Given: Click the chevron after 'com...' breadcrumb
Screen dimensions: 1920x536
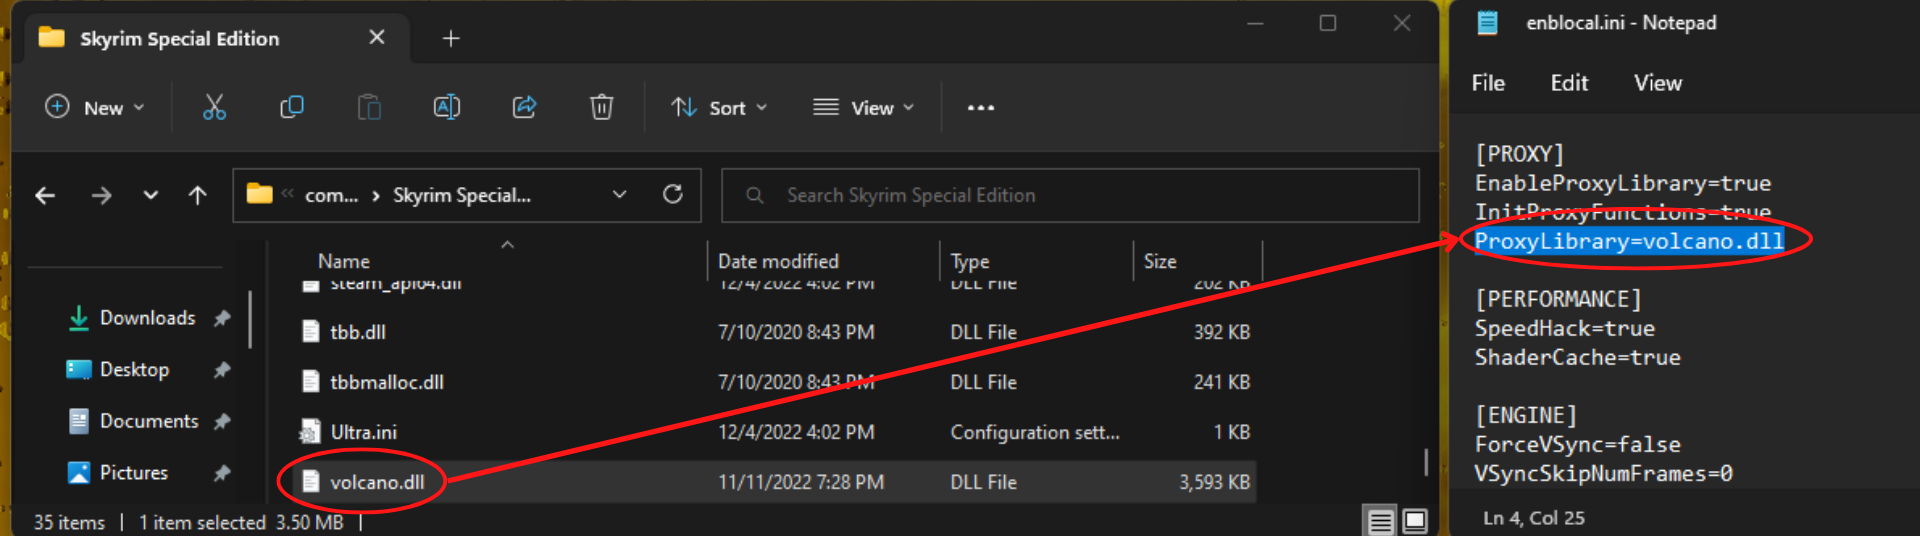Looking at the screenshot, I should coord(376,196).
